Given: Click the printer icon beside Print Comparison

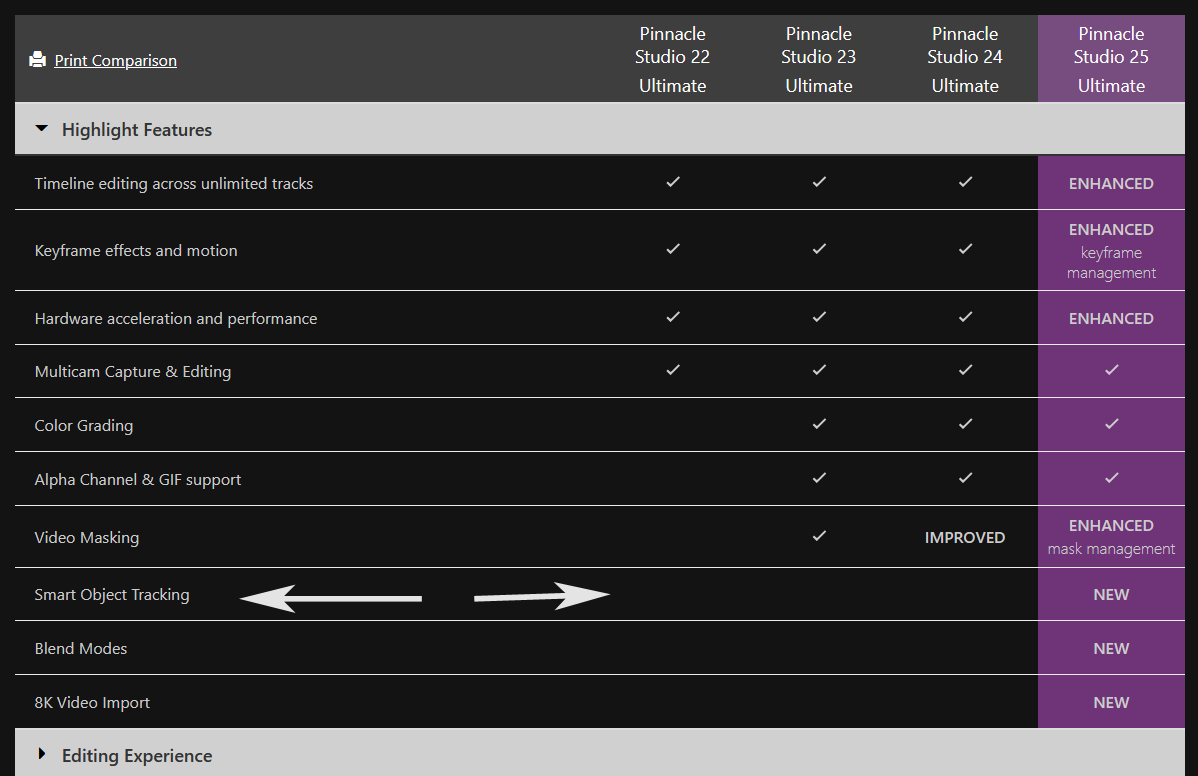Looking at the screenshot, I should pyautogui.click(x=37, y=60).
